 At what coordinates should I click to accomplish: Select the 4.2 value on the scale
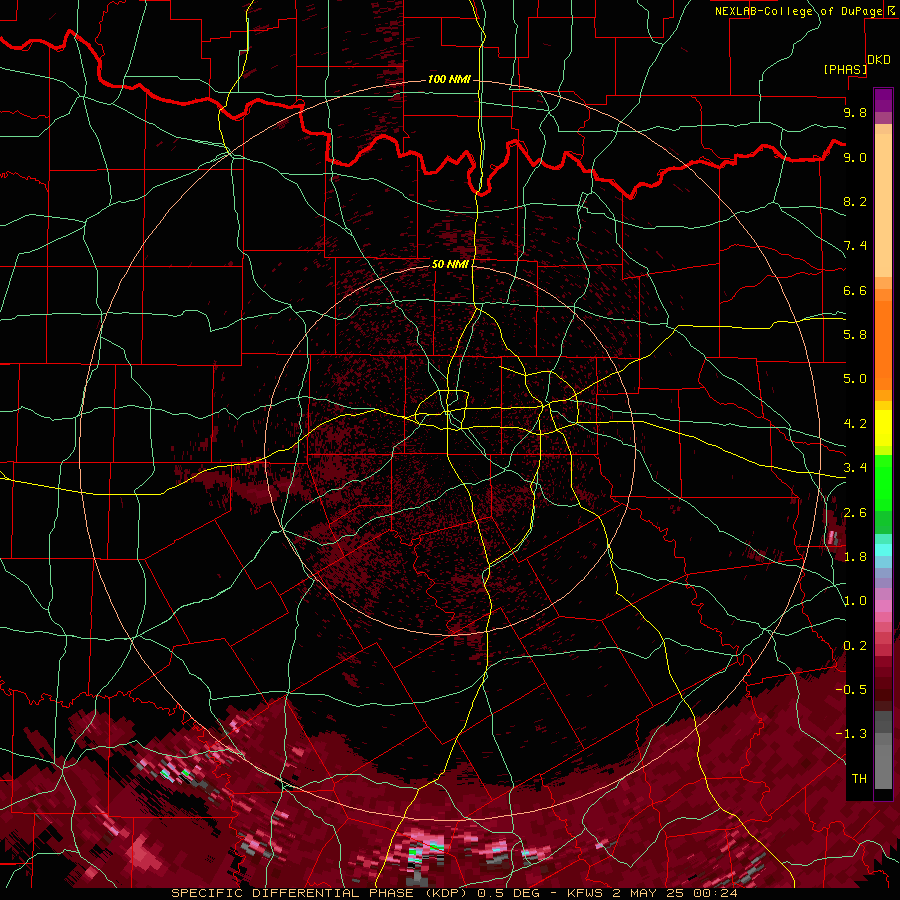tap(855, 424)
